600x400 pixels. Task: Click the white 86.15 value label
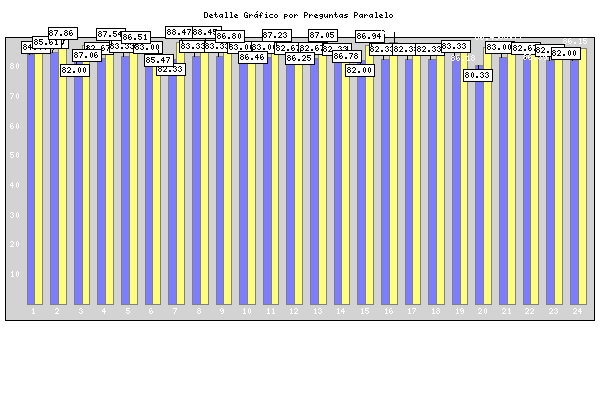(575, 41)
